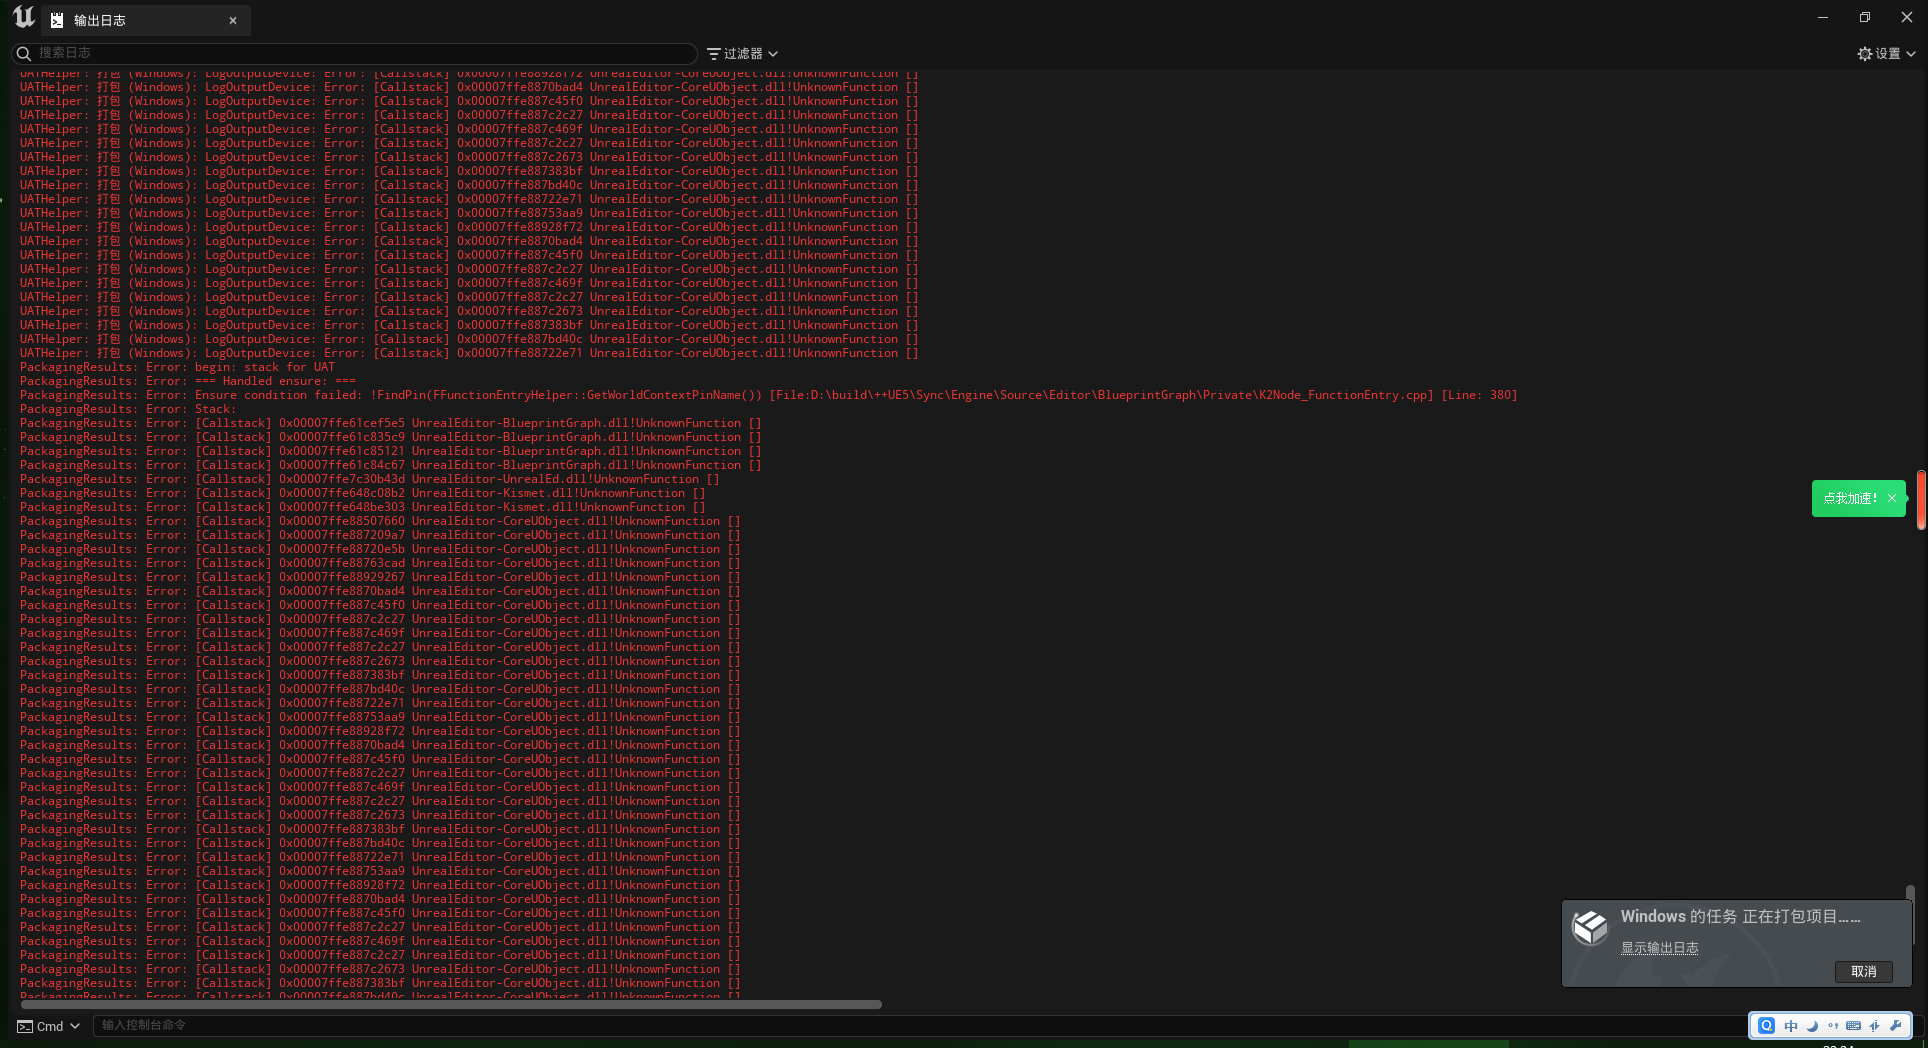The width and height of the screenshot is (1928, 1048).
Task: Click the red floating accelerator bar
Action: pos(1921,499)
